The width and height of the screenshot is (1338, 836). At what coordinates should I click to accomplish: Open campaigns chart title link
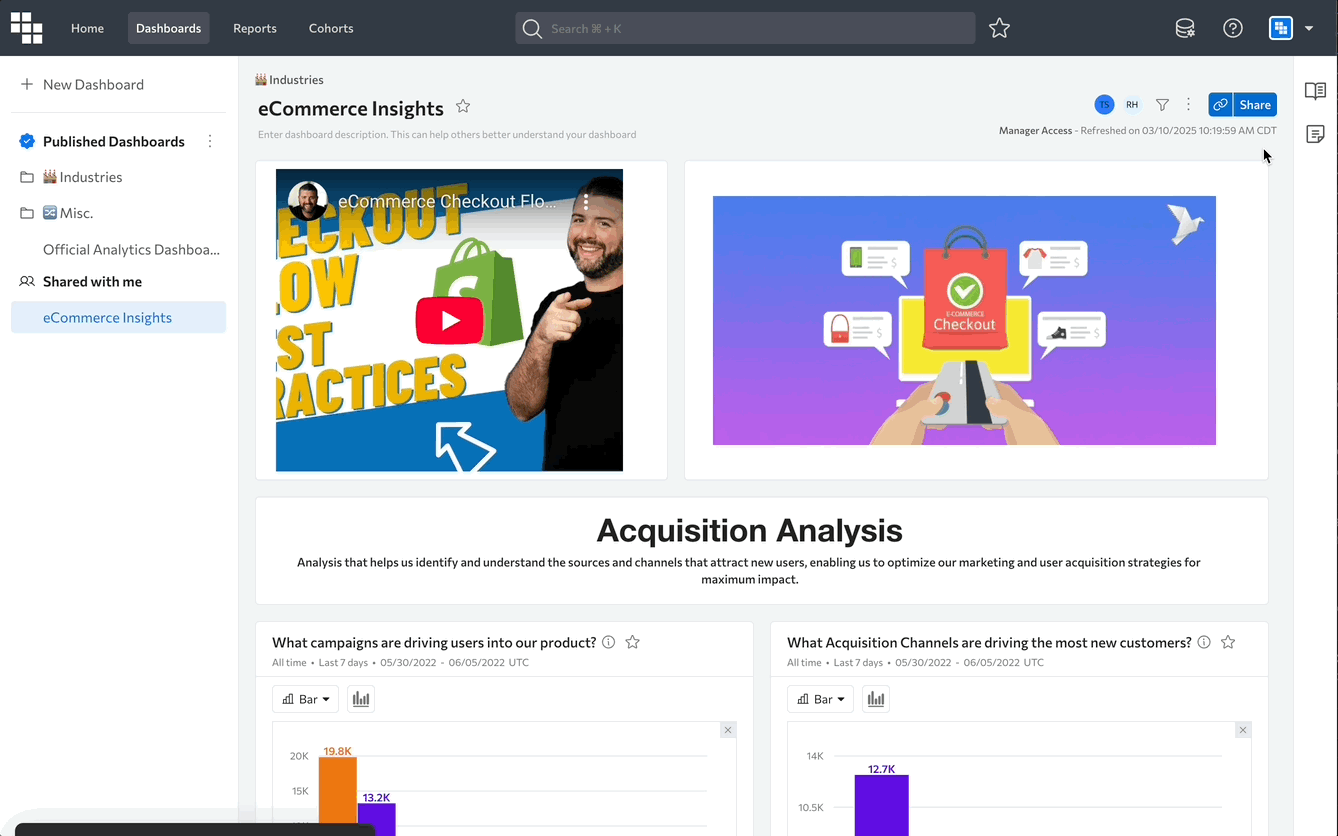tap(434, 642)
